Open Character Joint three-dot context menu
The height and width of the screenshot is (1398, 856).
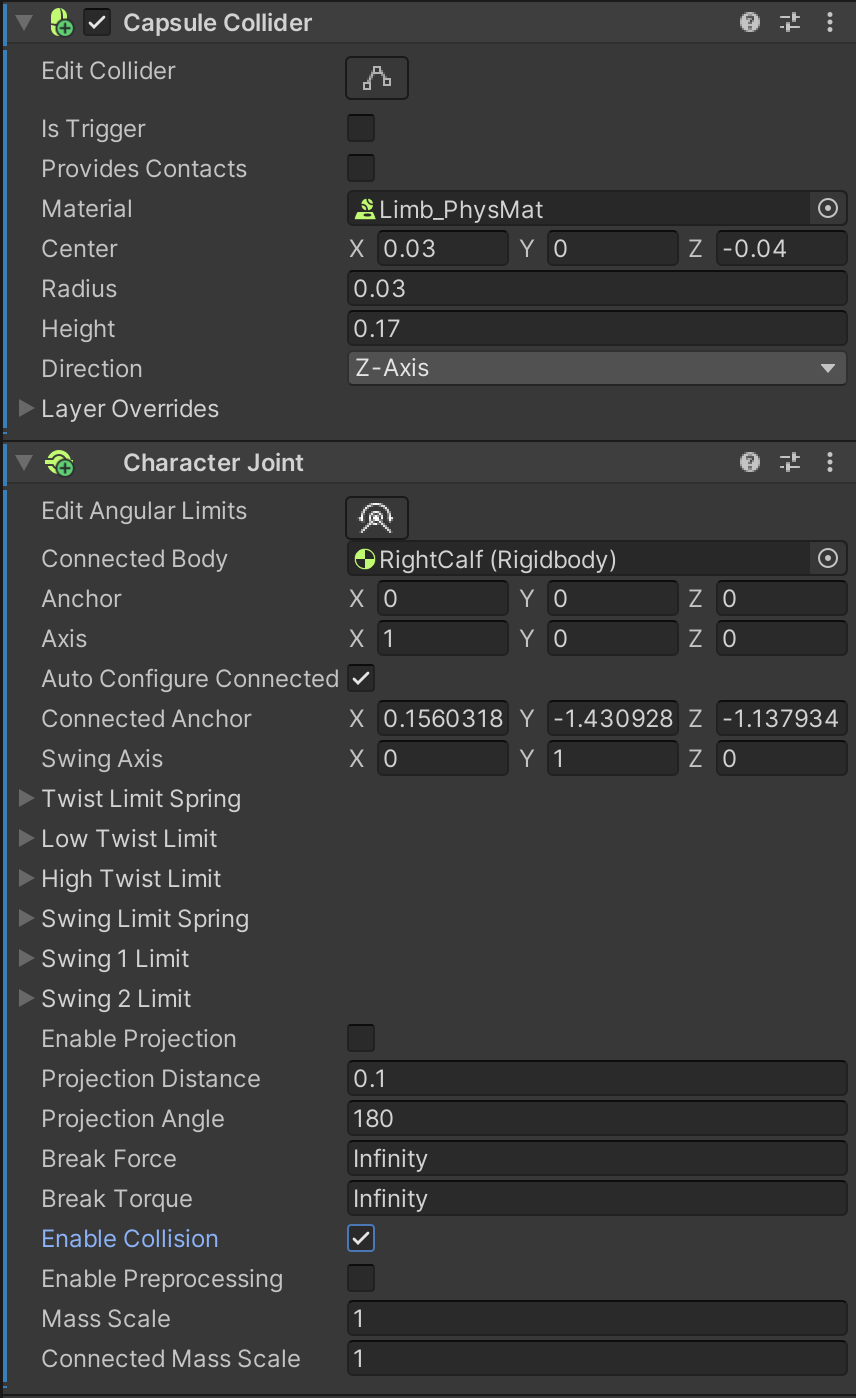(830, 462)
